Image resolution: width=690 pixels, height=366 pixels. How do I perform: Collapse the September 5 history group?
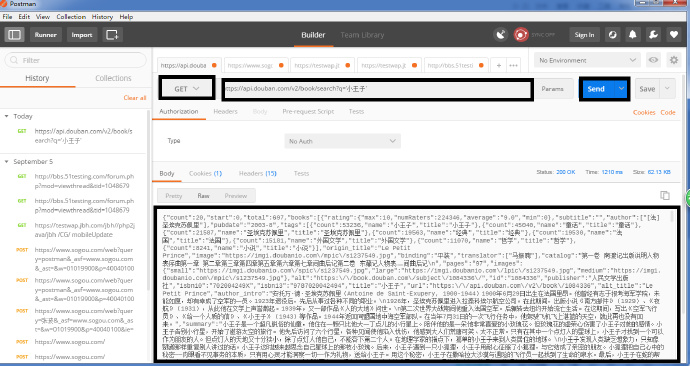coord(7,161)
